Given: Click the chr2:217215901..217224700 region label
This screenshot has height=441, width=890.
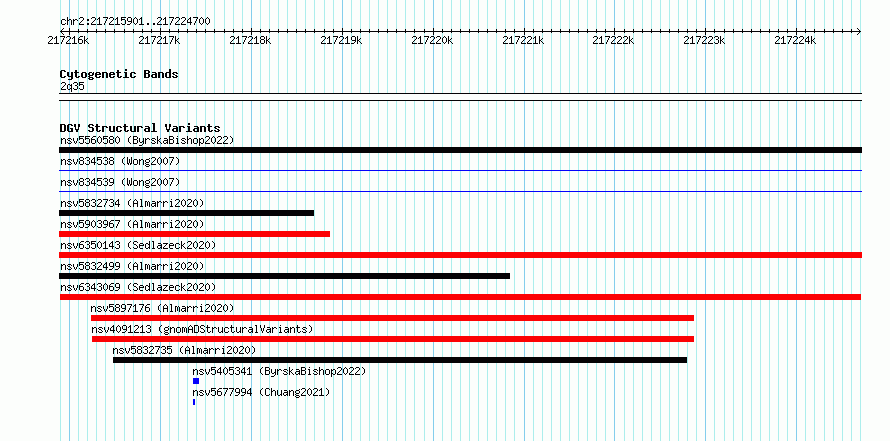Looking at the screenshot, I should (135, 22).
